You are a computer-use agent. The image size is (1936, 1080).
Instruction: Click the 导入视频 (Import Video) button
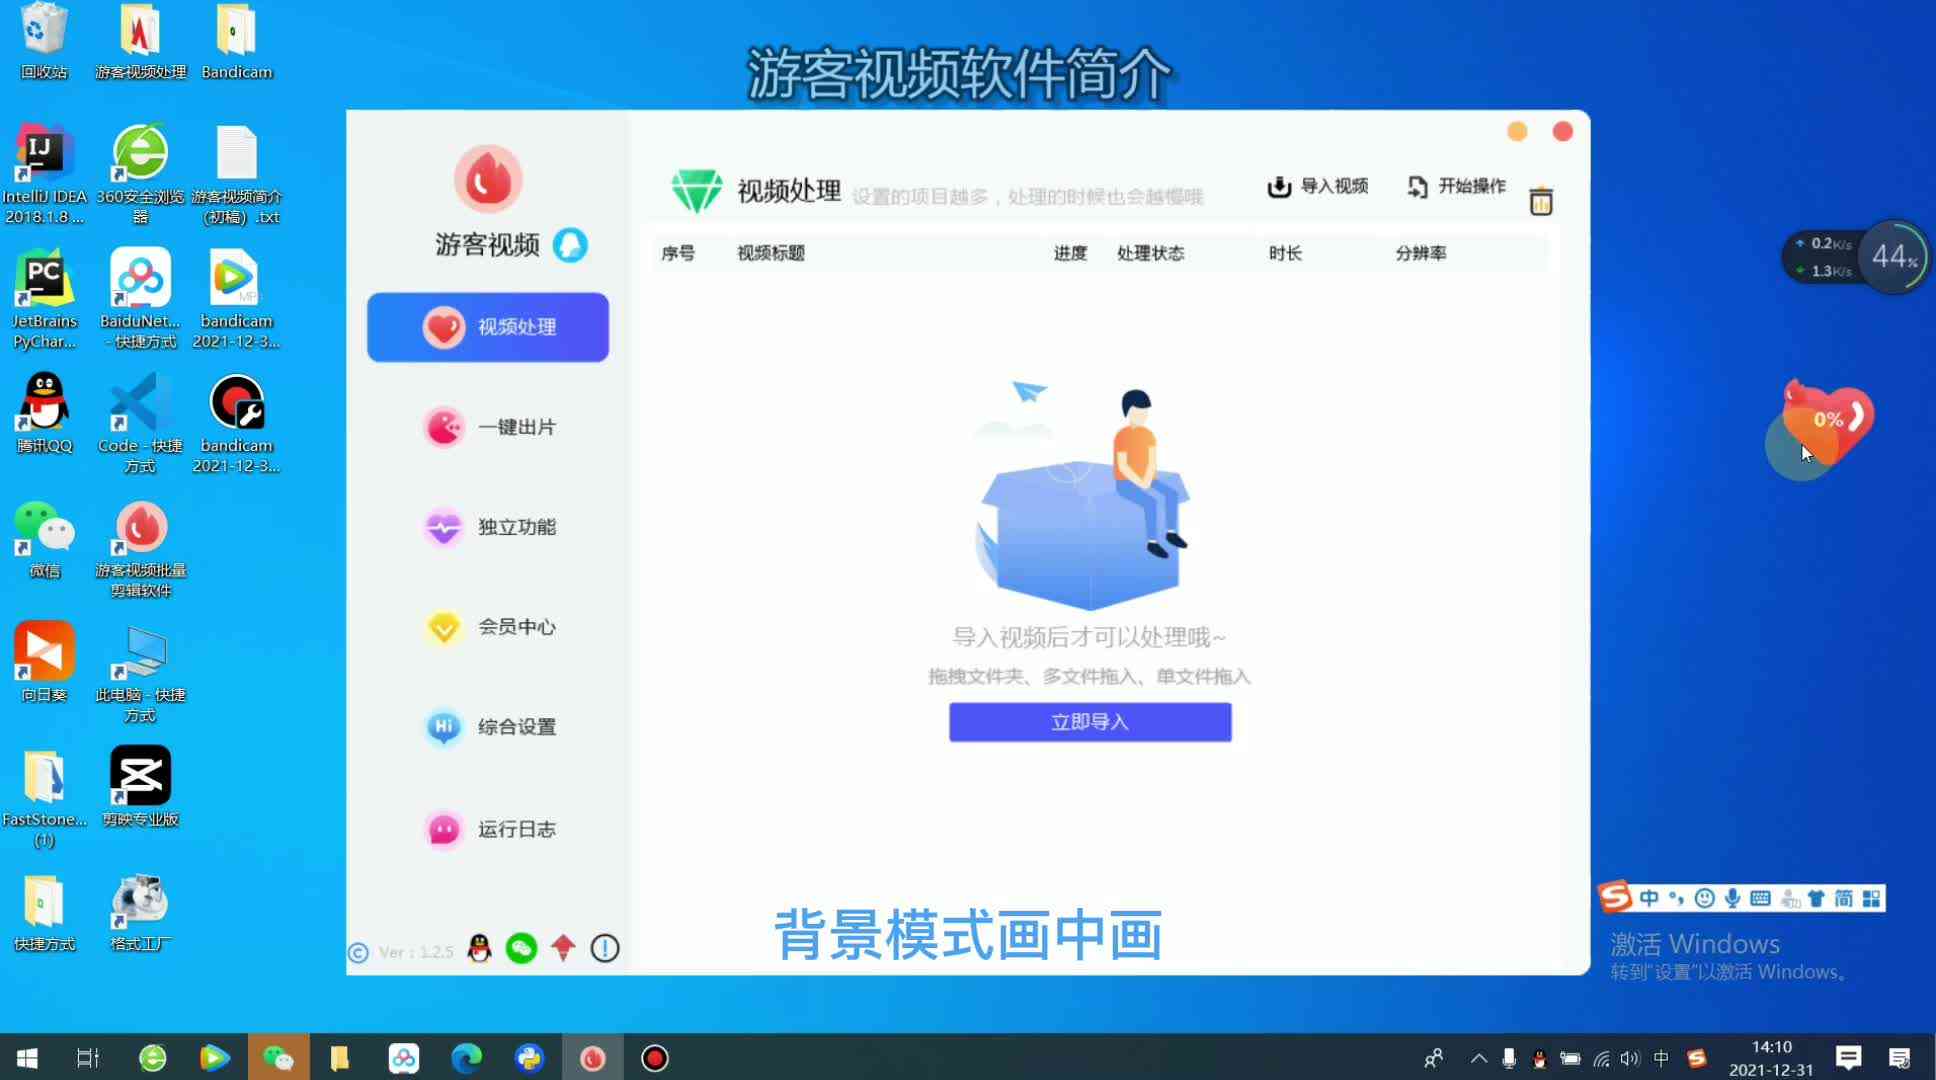1318,186
